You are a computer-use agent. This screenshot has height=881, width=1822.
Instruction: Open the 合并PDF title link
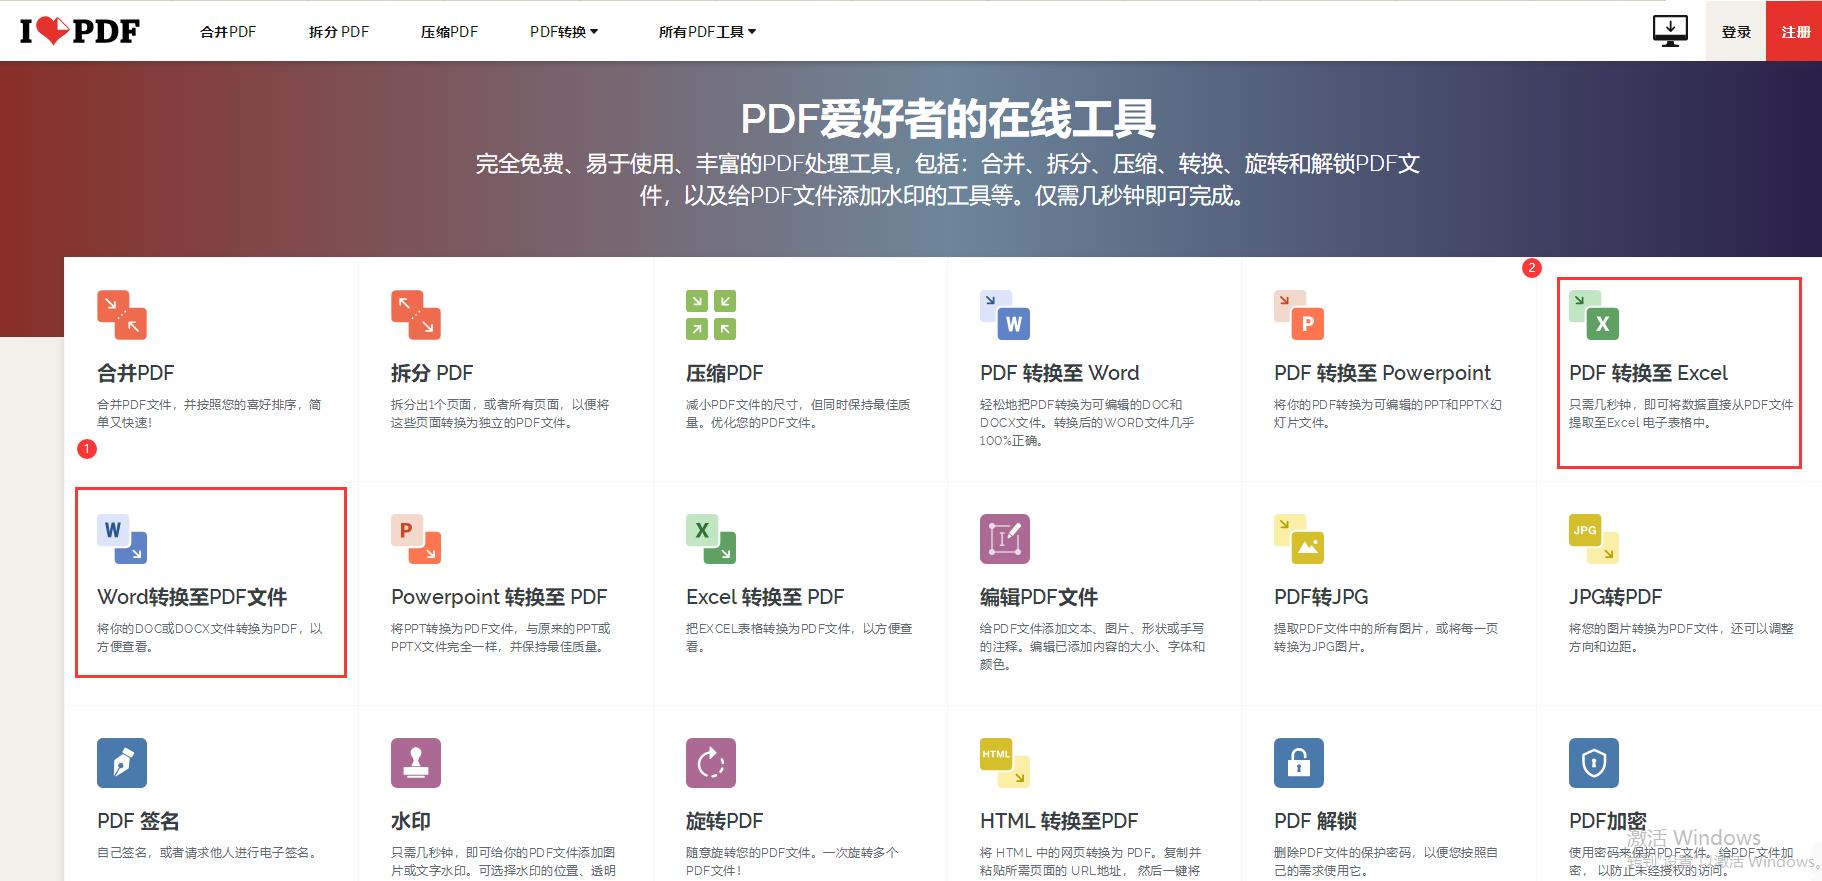coord(135,373)
